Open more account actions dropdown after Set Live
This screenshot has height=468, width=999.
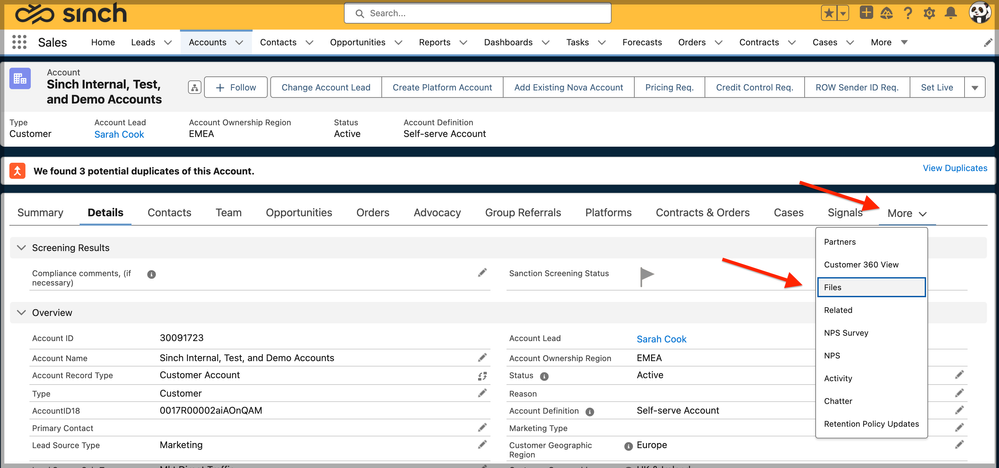[975, 88]
